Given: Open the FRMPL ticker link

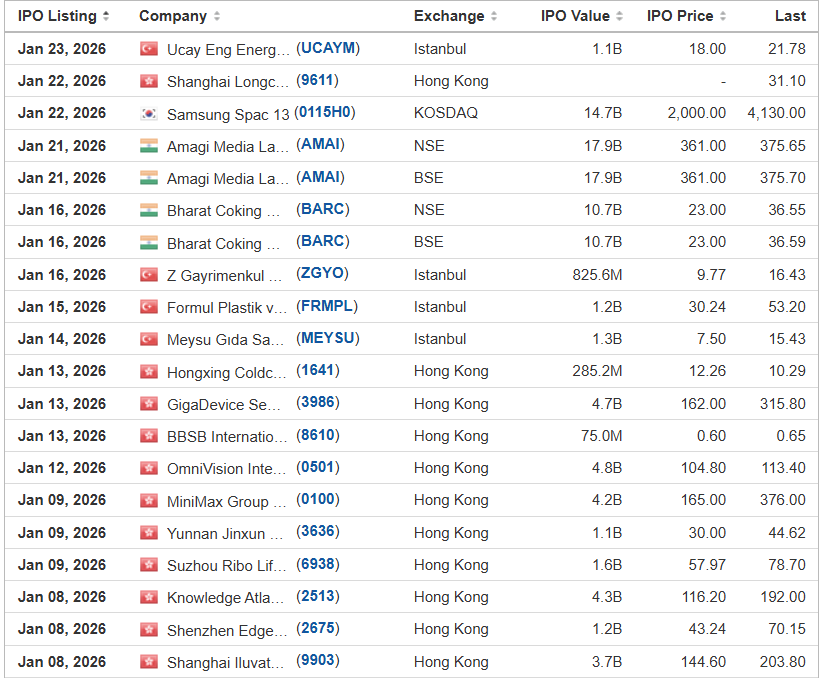Looking at the screenshot, I should tap(327, 306).
